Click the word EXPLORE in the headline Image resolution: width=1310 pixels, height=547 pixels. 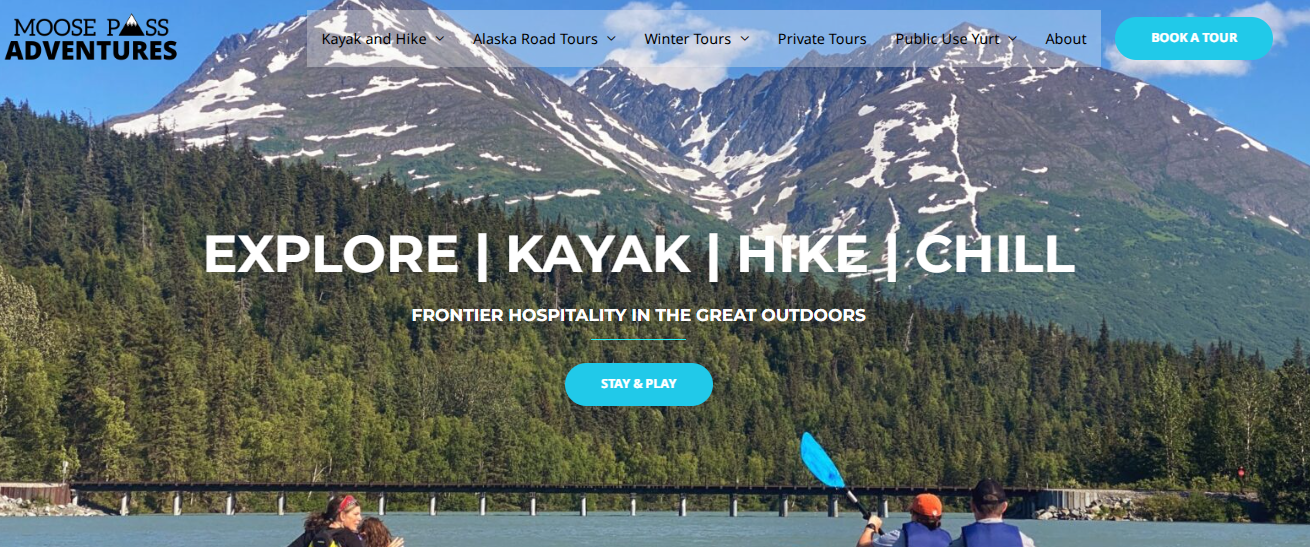point(331,254)
